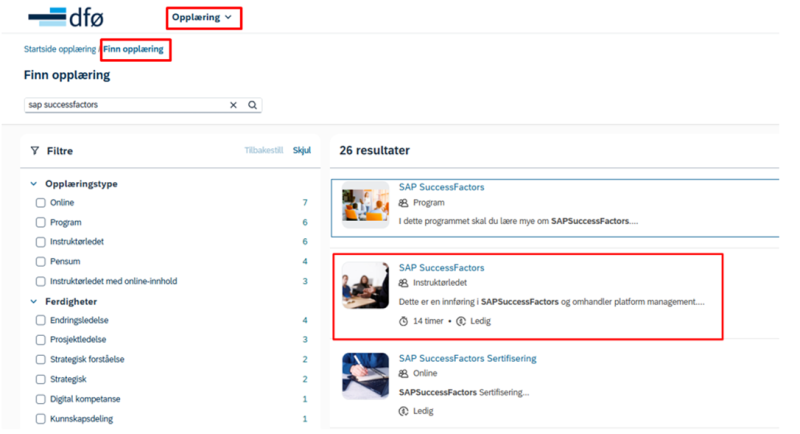Check the Online training type checkbox
This screenshot has height=434, width=800.
tap(40, 203)
